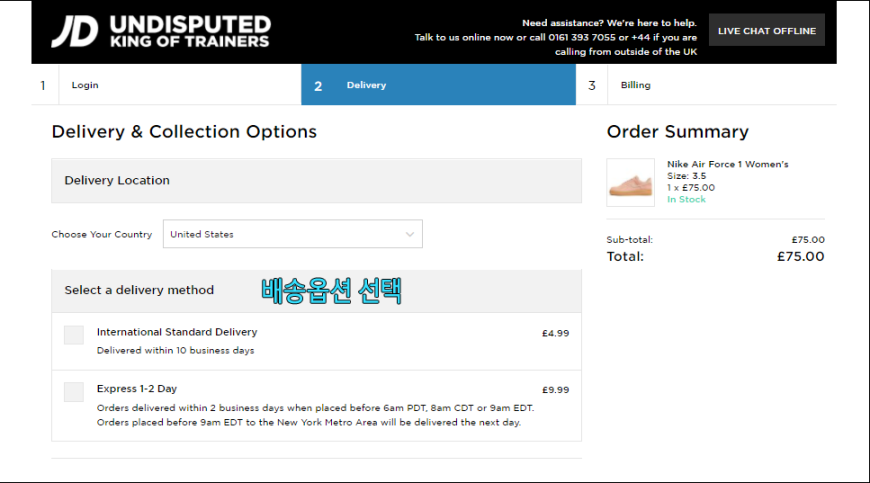The image size is (870, 483).
Task: Click Nike Air Force 1 Women's product name
Action: pyautogui.click(x=727, y=164)
